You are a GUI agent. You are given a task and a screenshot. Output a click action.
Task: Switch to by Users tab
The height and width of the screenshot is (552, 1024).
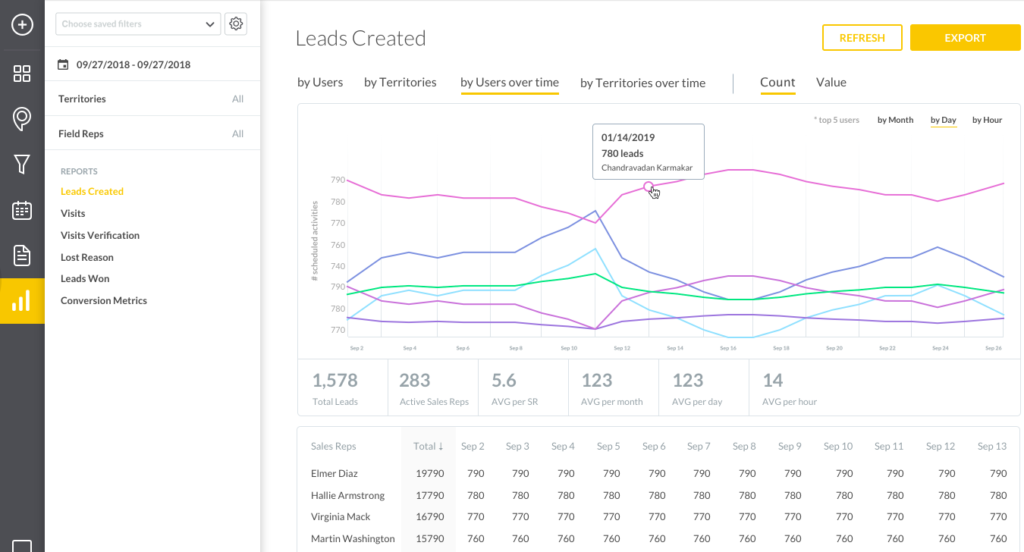(x=320, y=82)
